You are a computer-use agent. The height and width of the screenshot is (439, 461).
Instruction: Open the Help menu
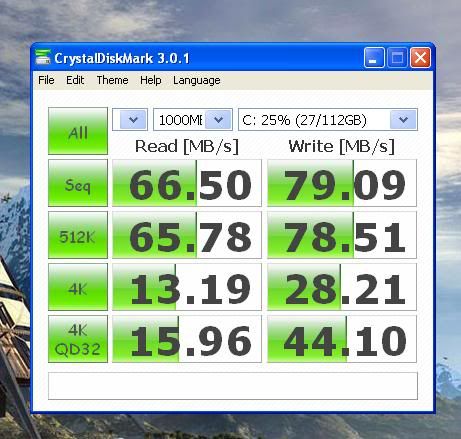click(151, 80)
